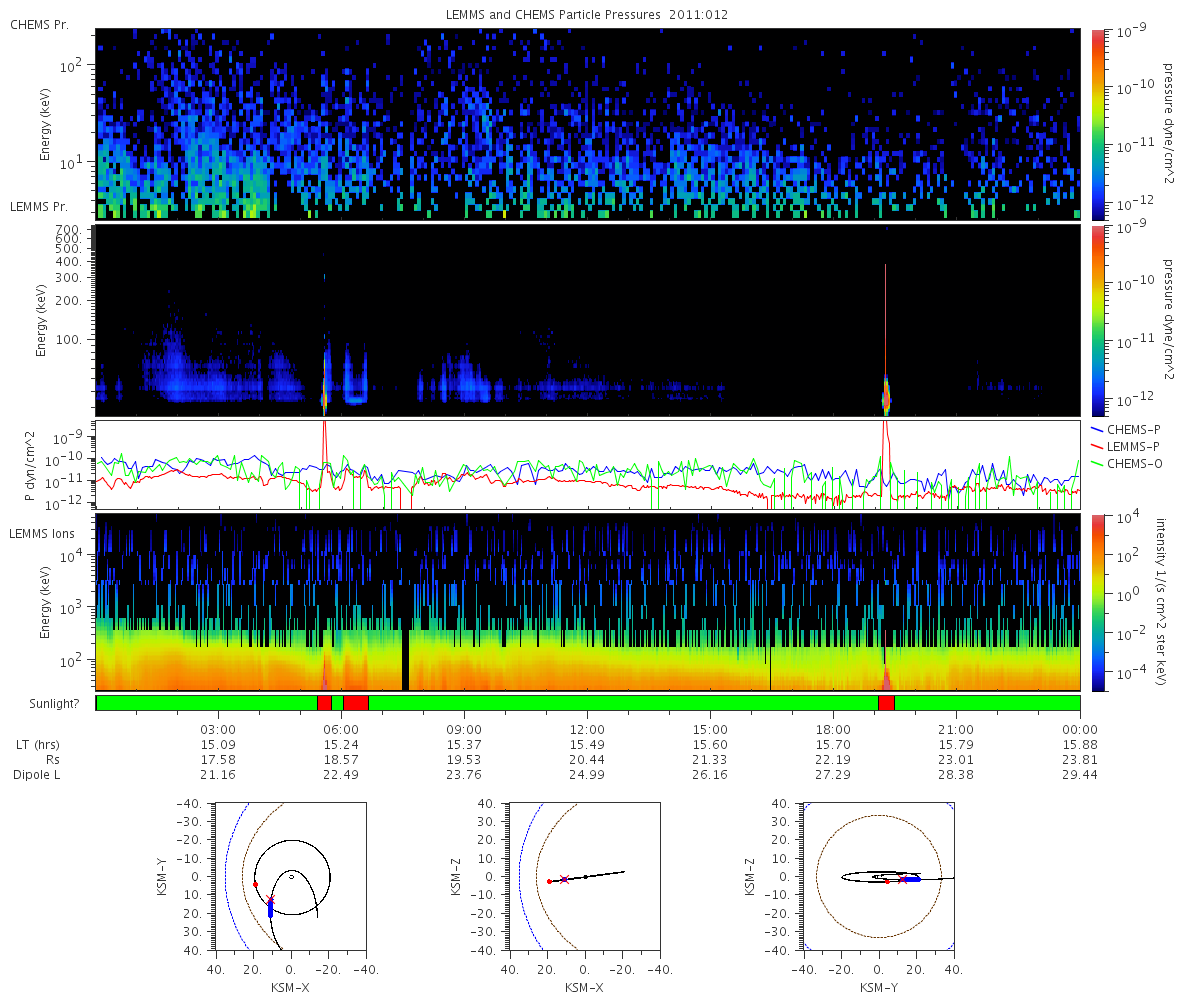
Task: Click the CHEMS Pr. panel label
Action: [x=40, y=23]
